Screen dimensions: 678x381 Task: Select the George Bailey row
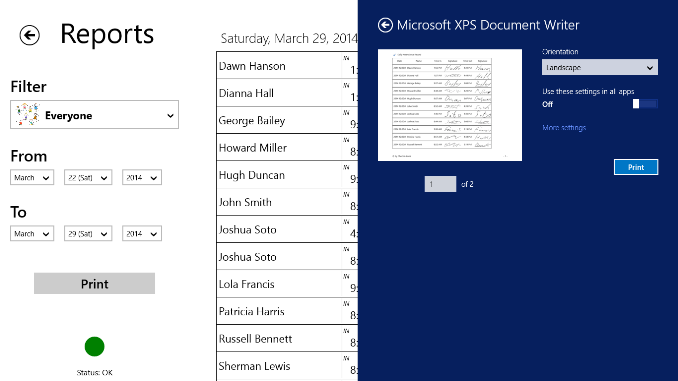[x=287, y=120]
